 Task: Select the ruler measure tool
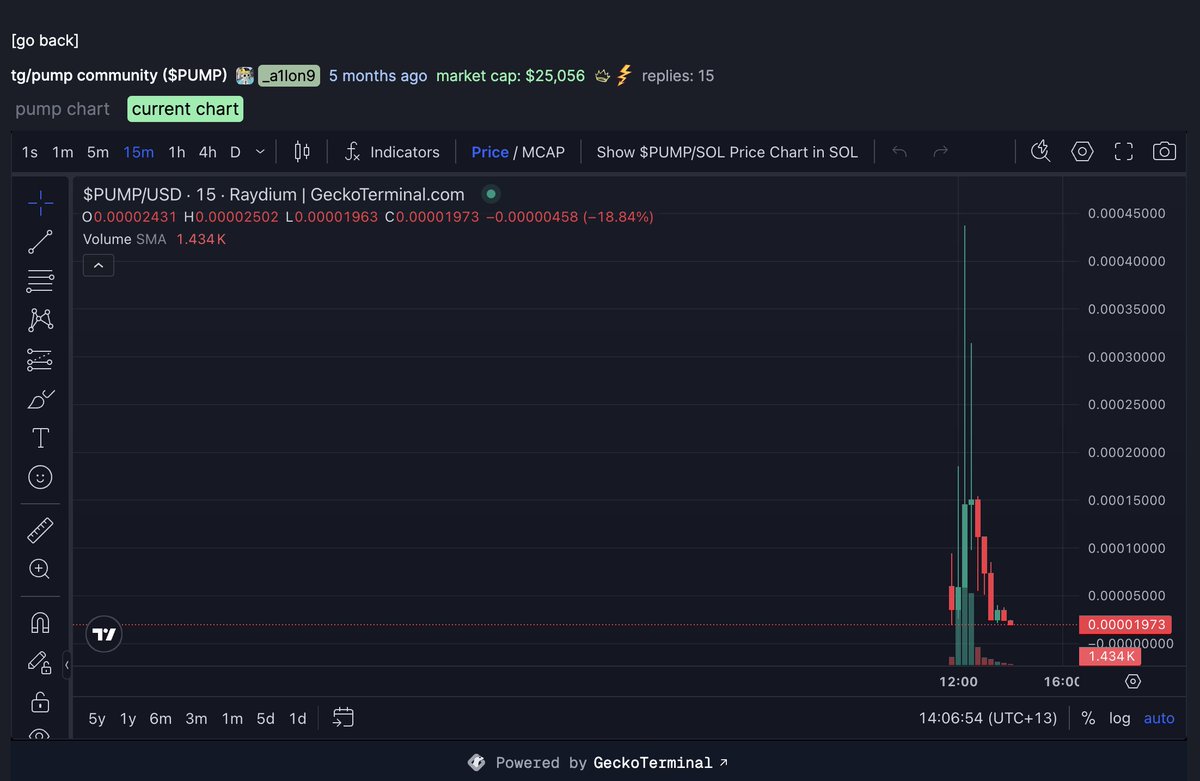click(40, 530)
